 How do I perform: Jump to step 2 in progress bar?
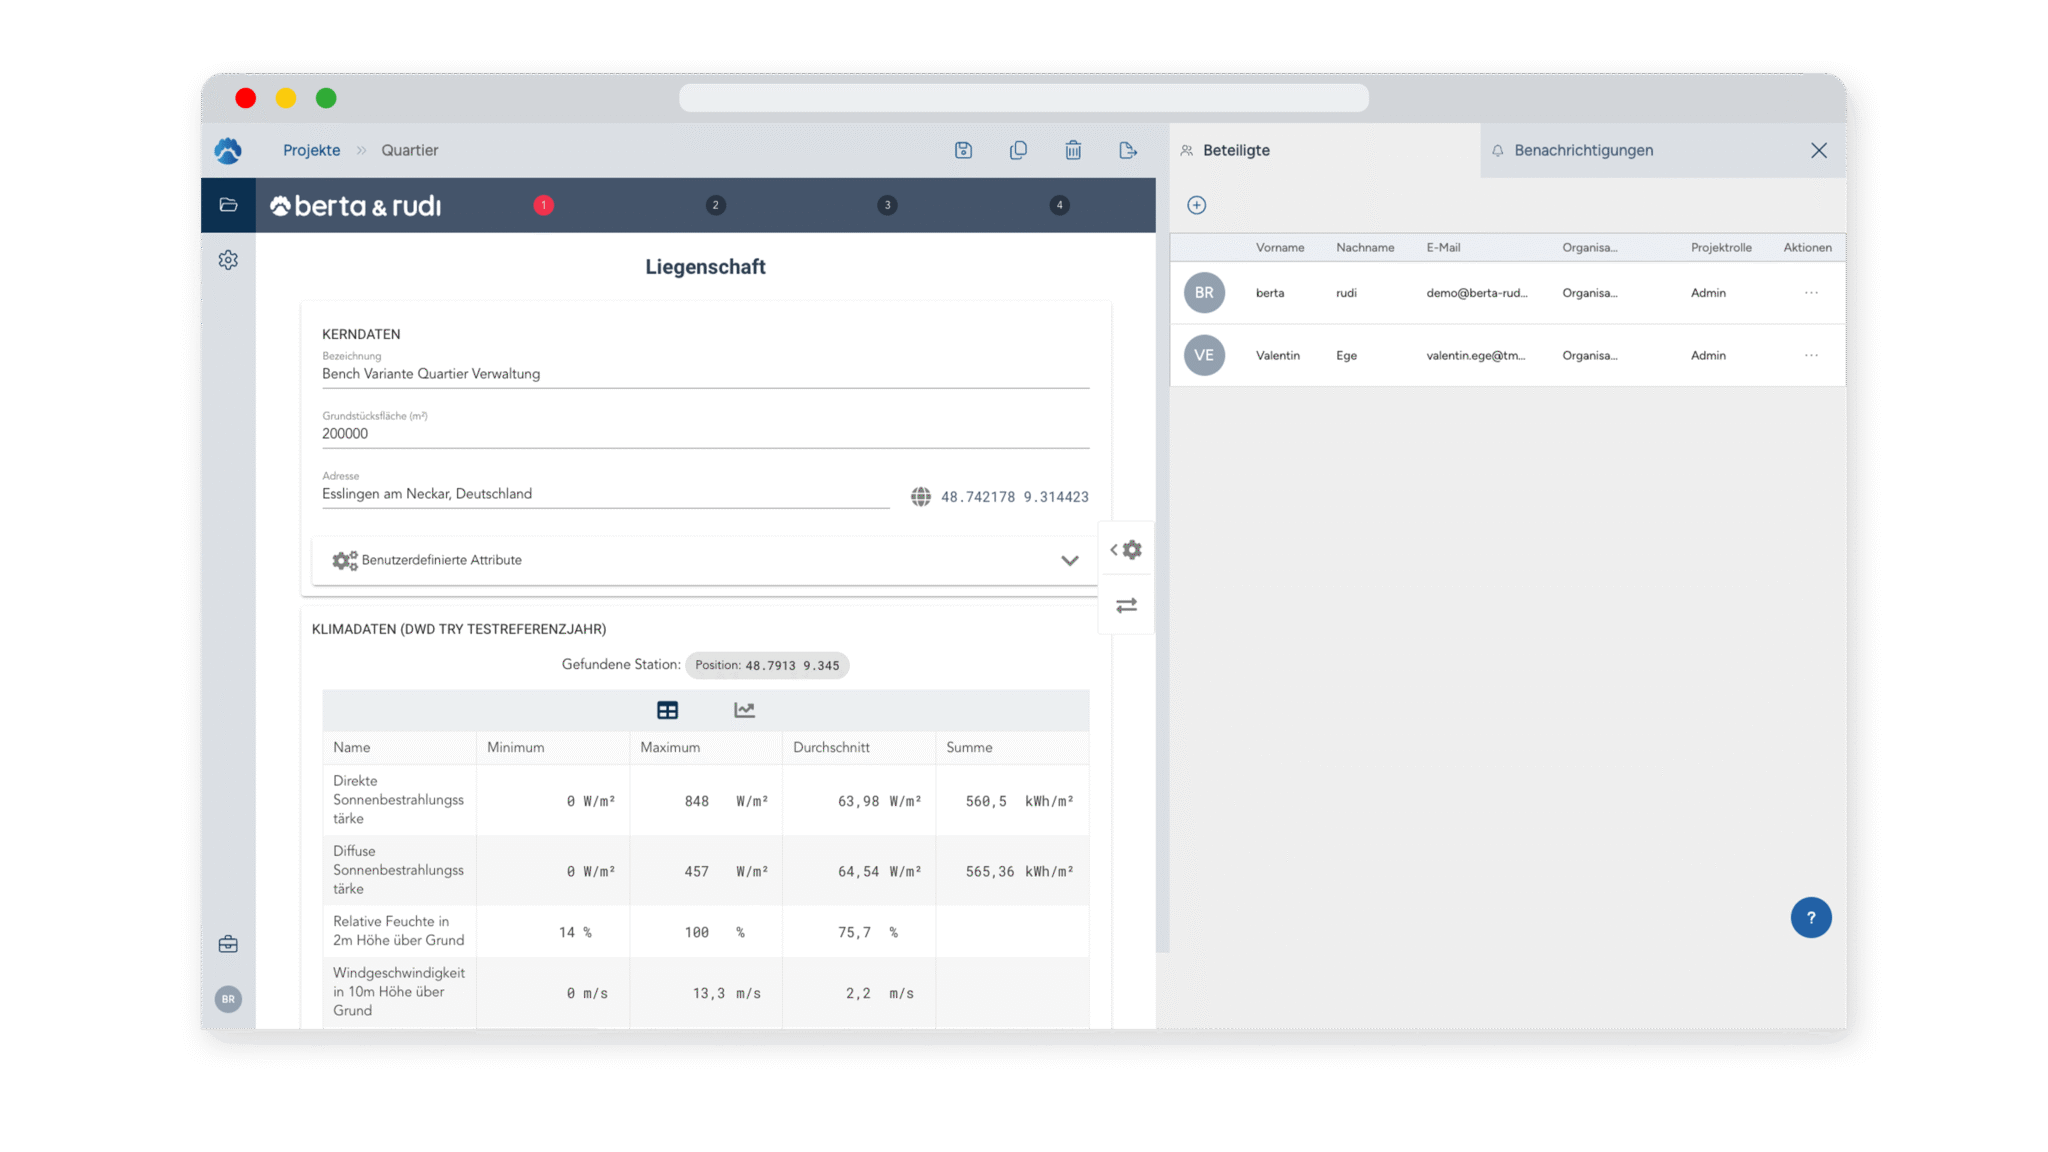point(715,205)
